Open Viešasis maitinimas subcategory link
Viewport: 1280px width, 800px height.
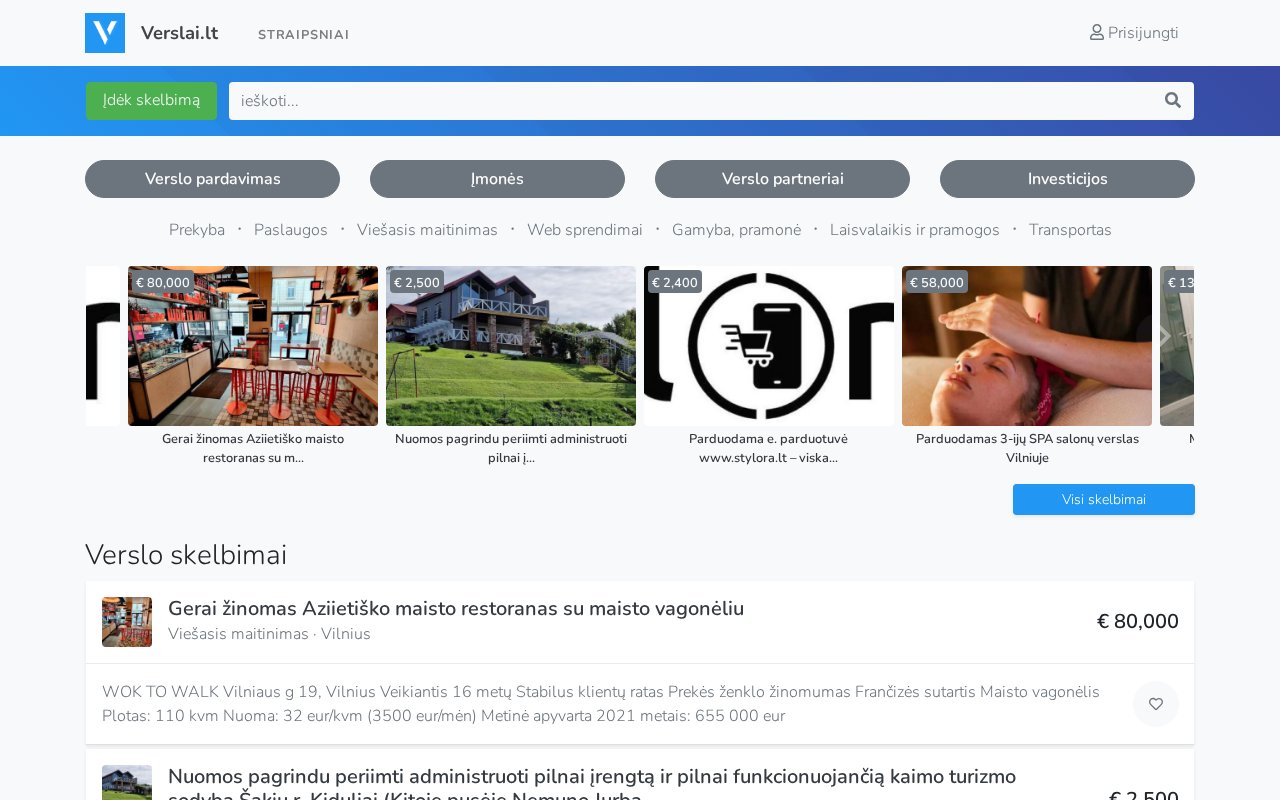(x=427, y=230)
